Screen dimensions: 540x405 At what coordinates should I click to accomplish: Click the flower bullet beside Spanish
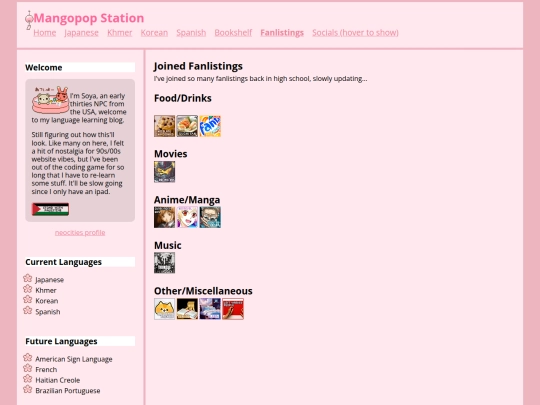coord(28,310)
